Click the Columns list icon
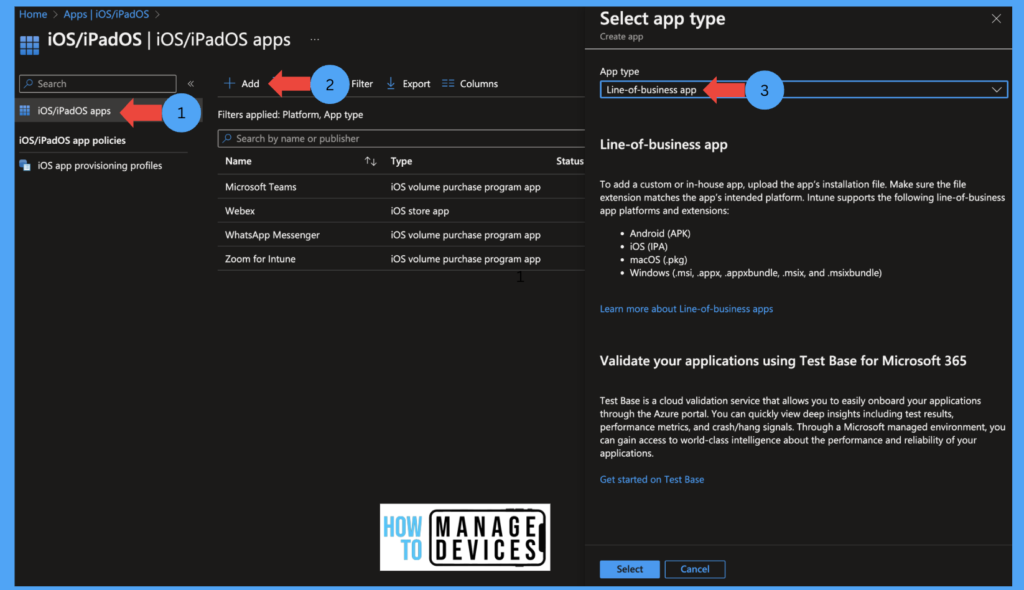Image resolution: width=1024 pixels, height=590 pixels. [x=448, y=83]
